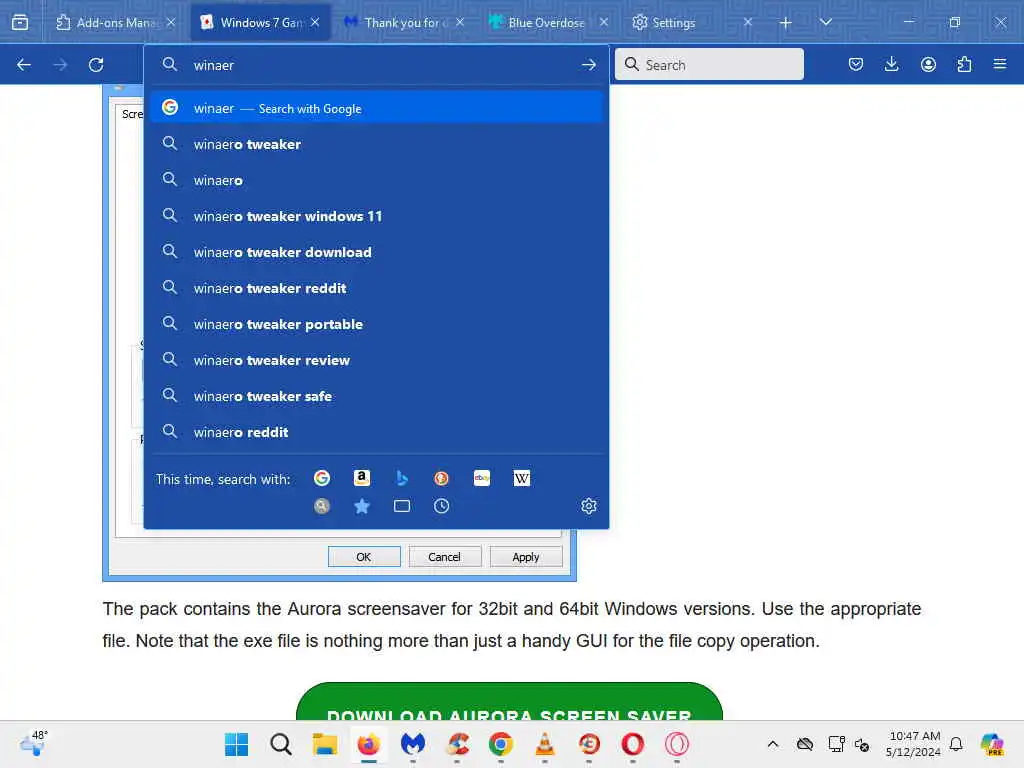Expand the list all tabs chevron
This screenshot has height=768, width=1024.
pyautogui.click(x=825, y=22)
